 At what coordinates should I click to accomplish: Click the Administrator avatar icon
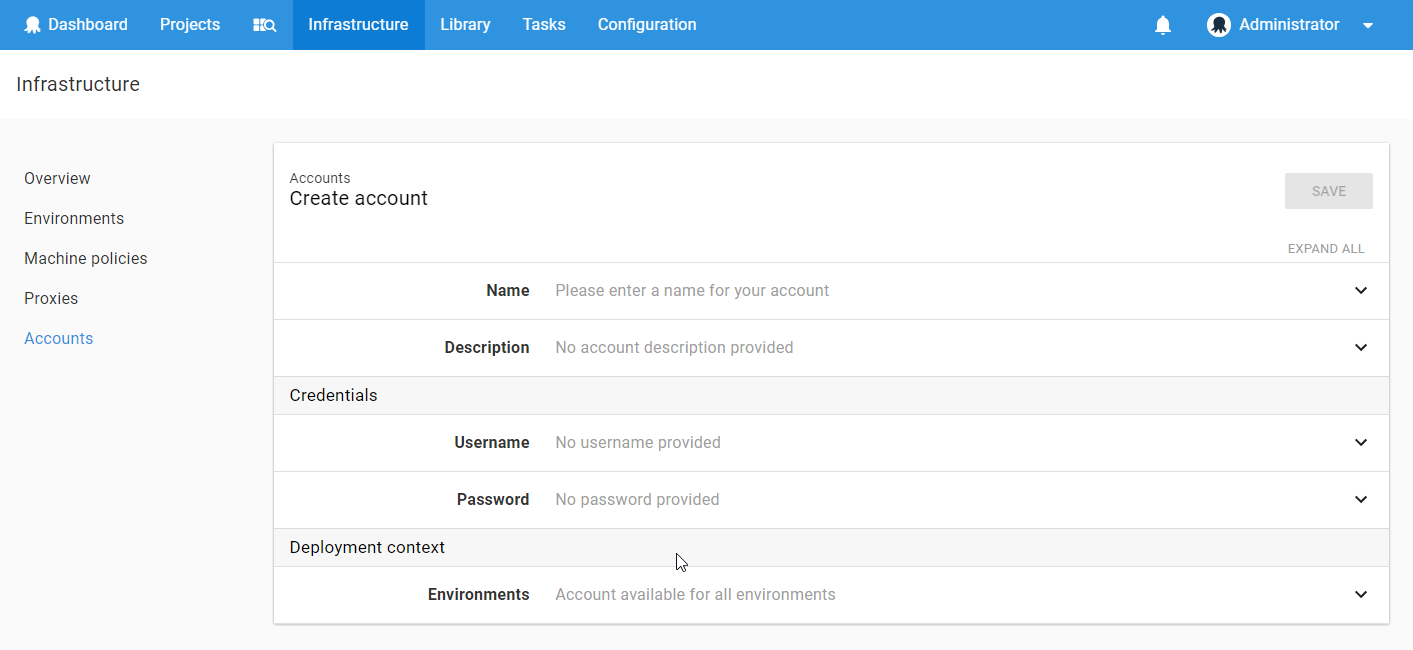(1218, 25)
